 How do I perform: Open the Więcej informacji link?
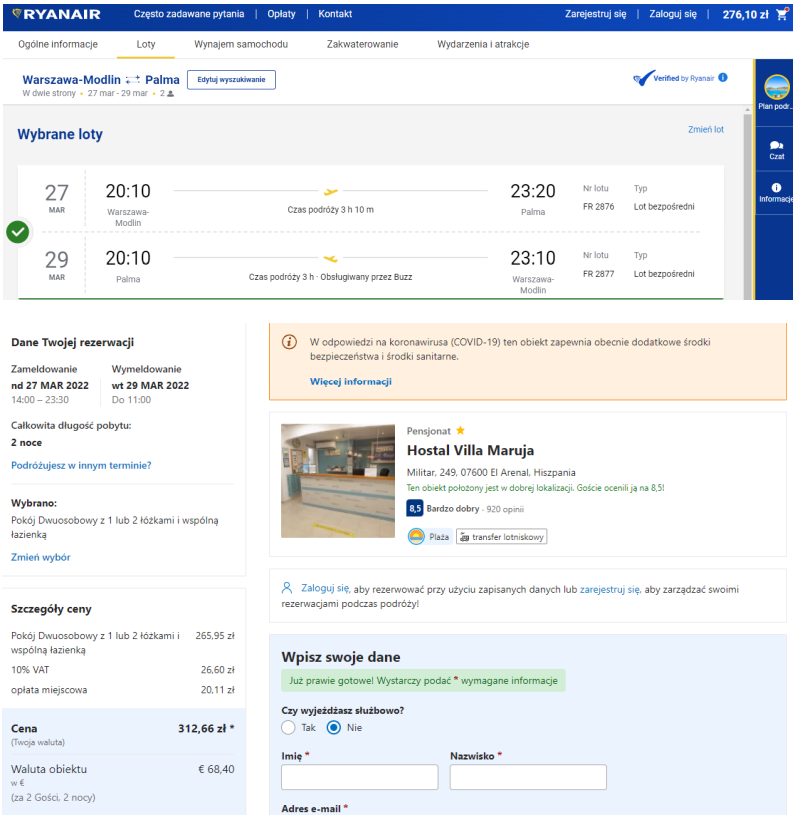[x=351, y=381]
